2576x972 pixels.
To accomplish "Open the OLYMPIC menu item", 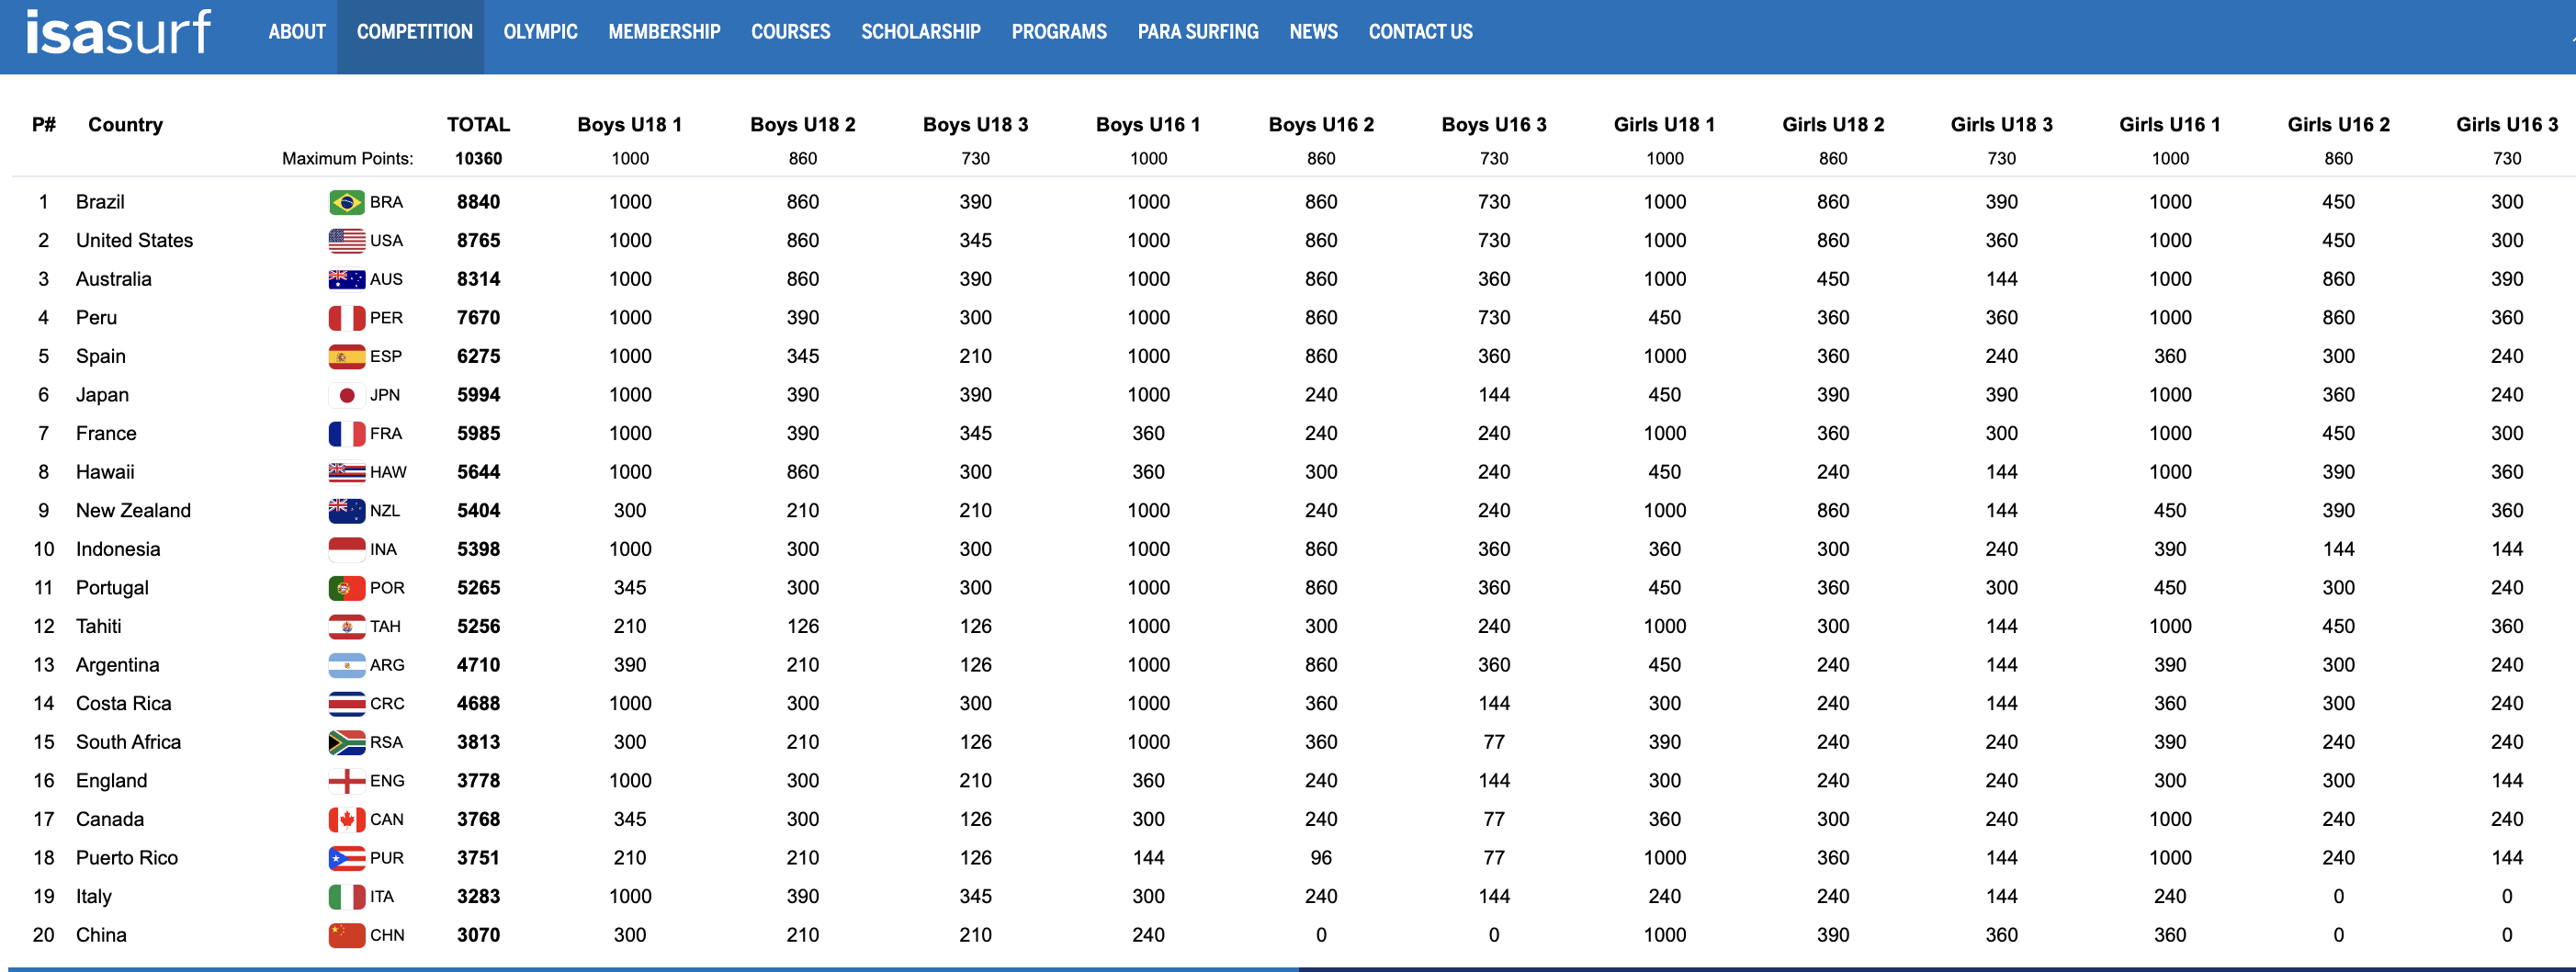I will [540, 32].
